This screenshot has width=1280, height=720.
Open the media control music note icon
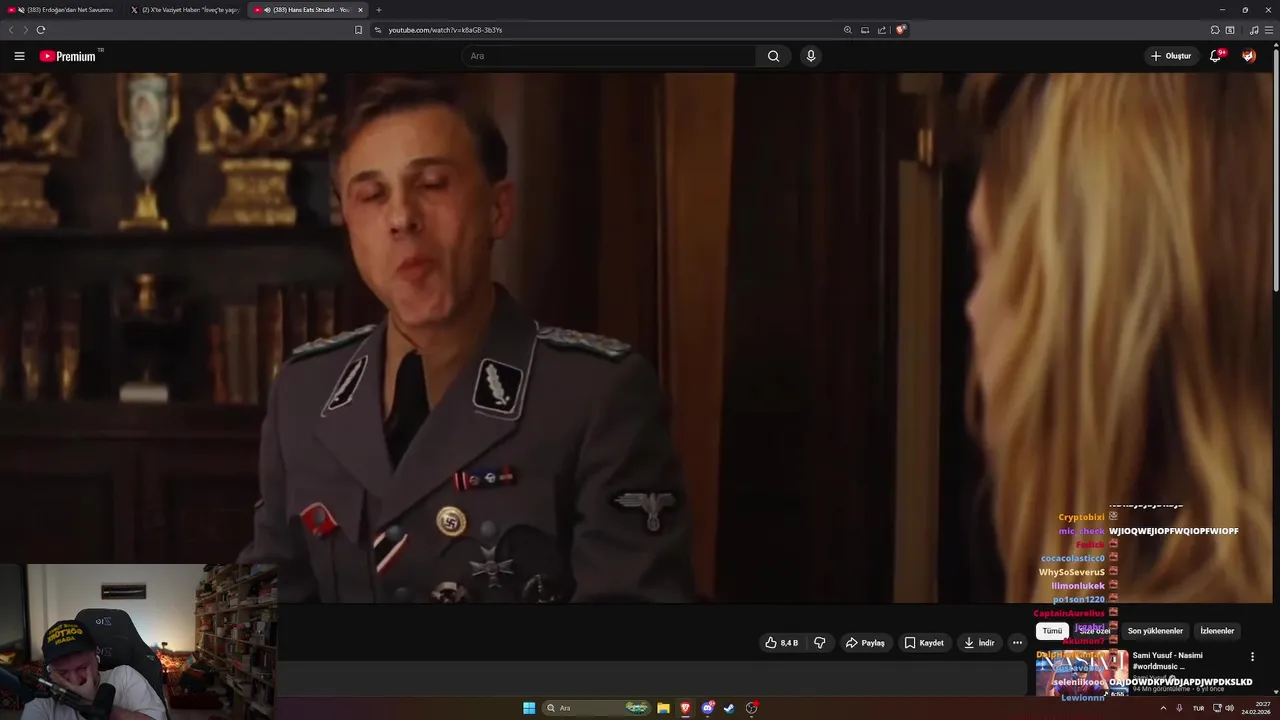click(1254, 30)
